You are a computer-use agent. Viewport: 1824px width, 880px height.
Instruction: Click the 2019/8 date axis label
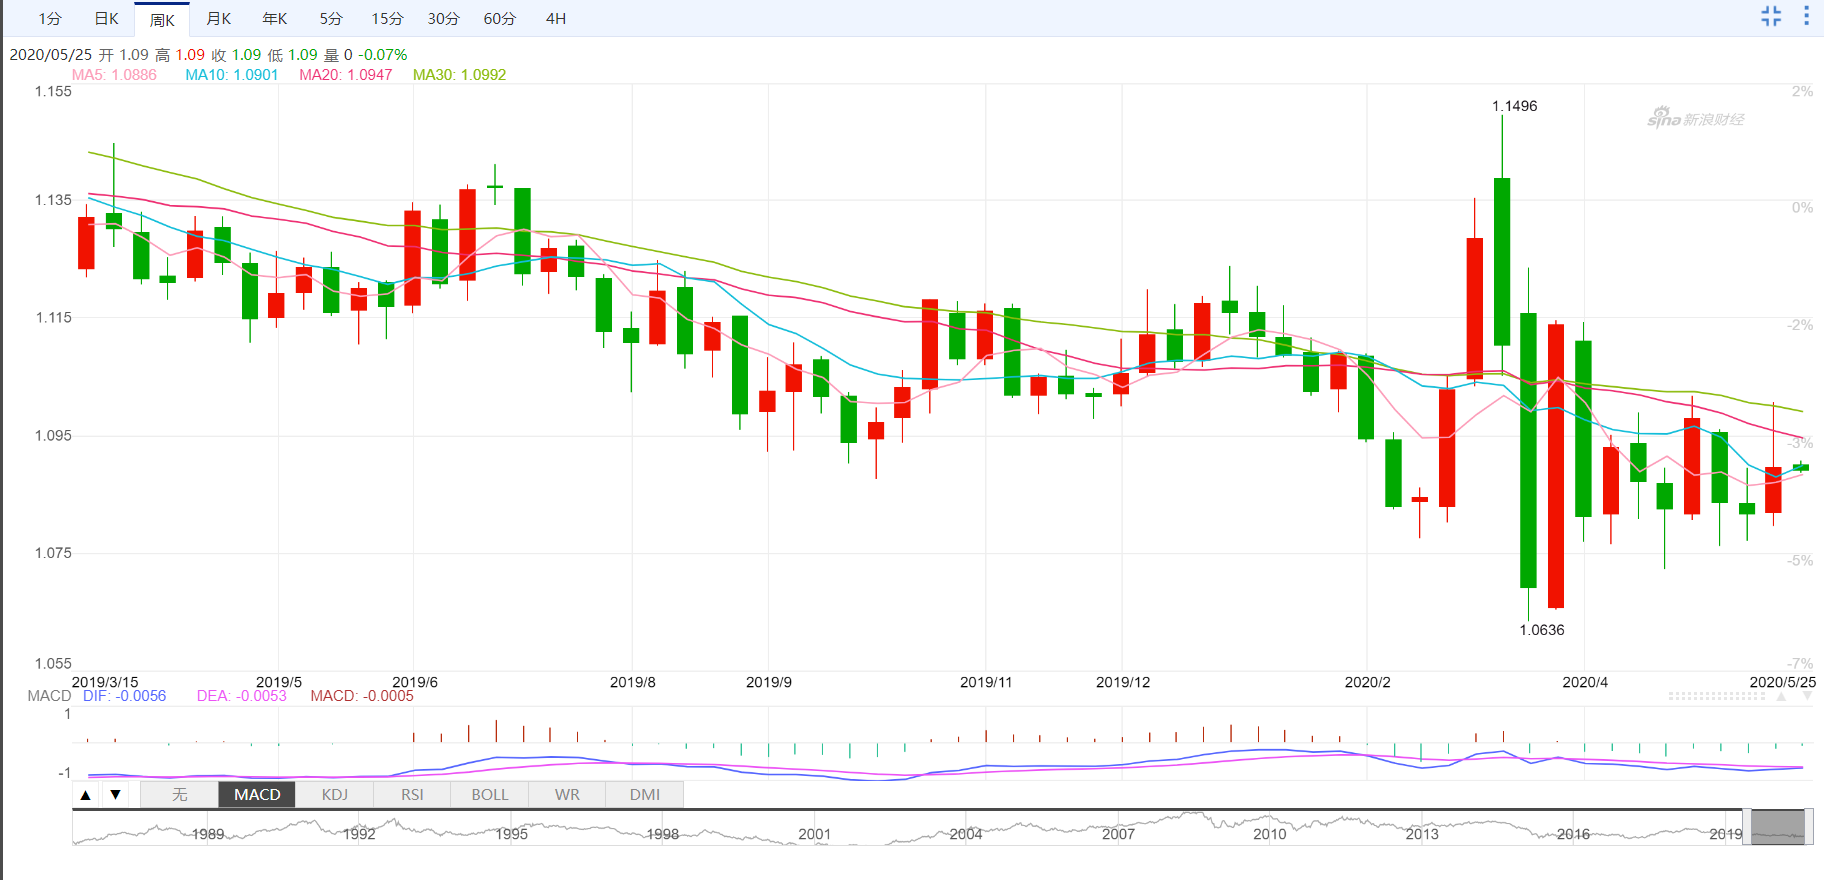[632, 682]
